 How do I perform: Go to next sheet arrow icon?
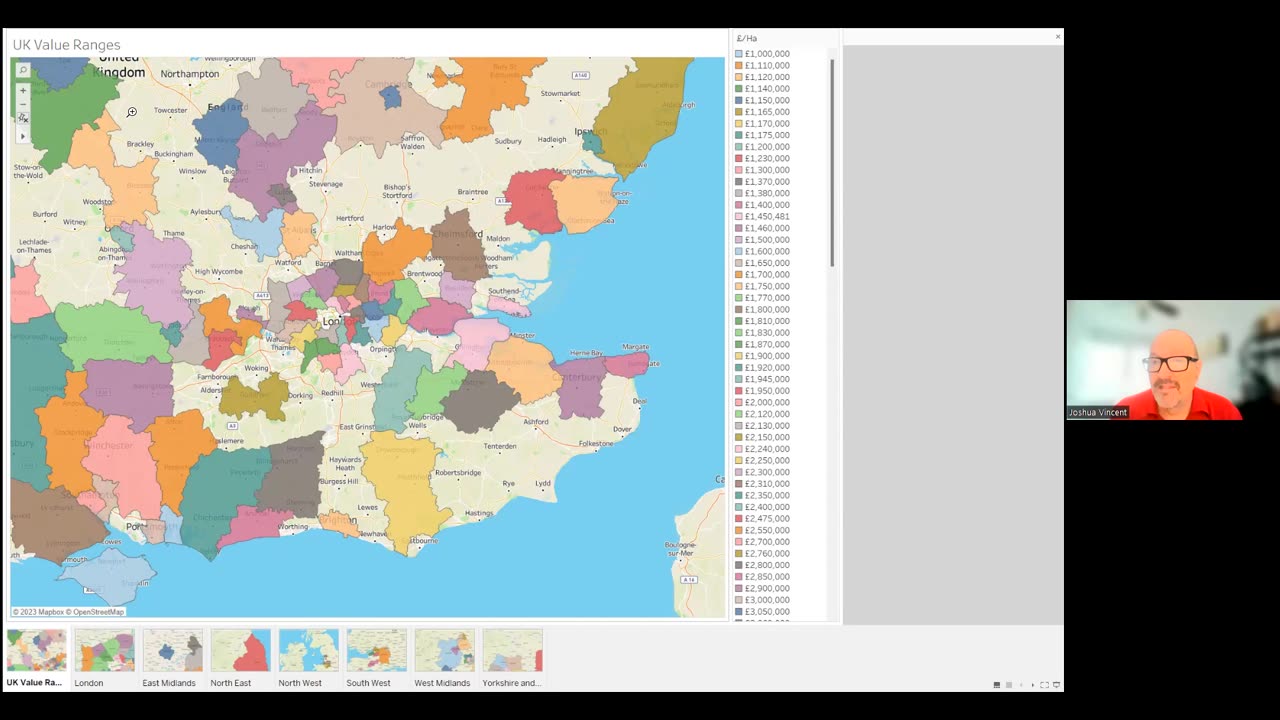tap(1033, 685)
